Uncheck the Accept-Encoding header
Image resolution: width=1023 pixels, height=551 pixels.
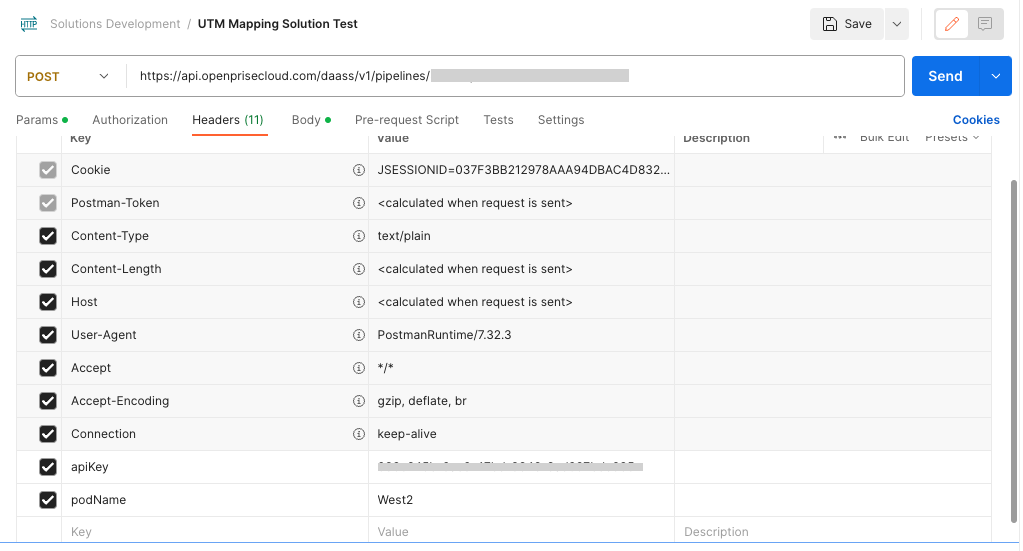coord(48,401)
